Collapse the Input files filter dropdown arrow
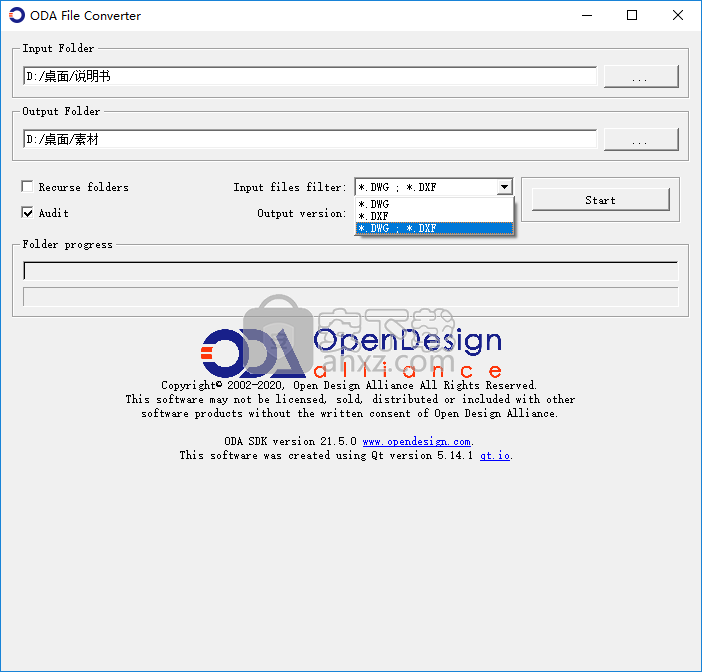Screen dimensions: 702x672 pos(505,187)
